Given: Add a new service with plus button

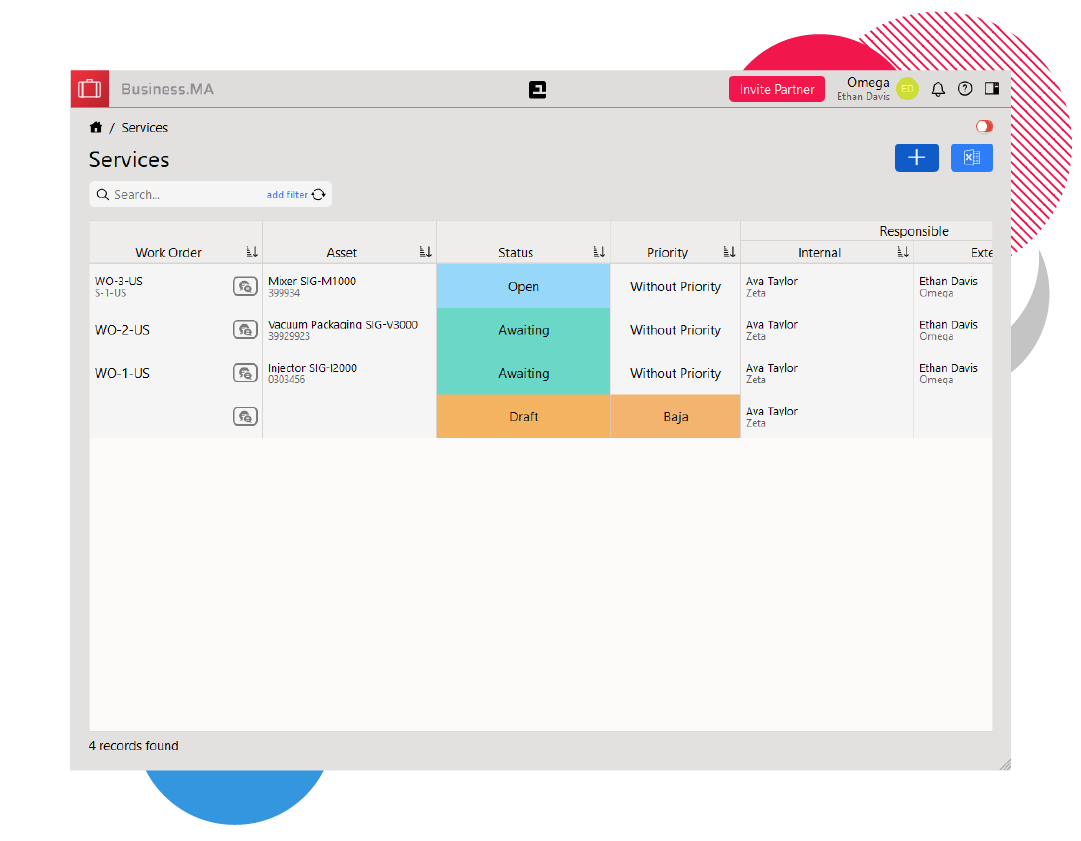Looking at the screenshot, I should [916, 158].
